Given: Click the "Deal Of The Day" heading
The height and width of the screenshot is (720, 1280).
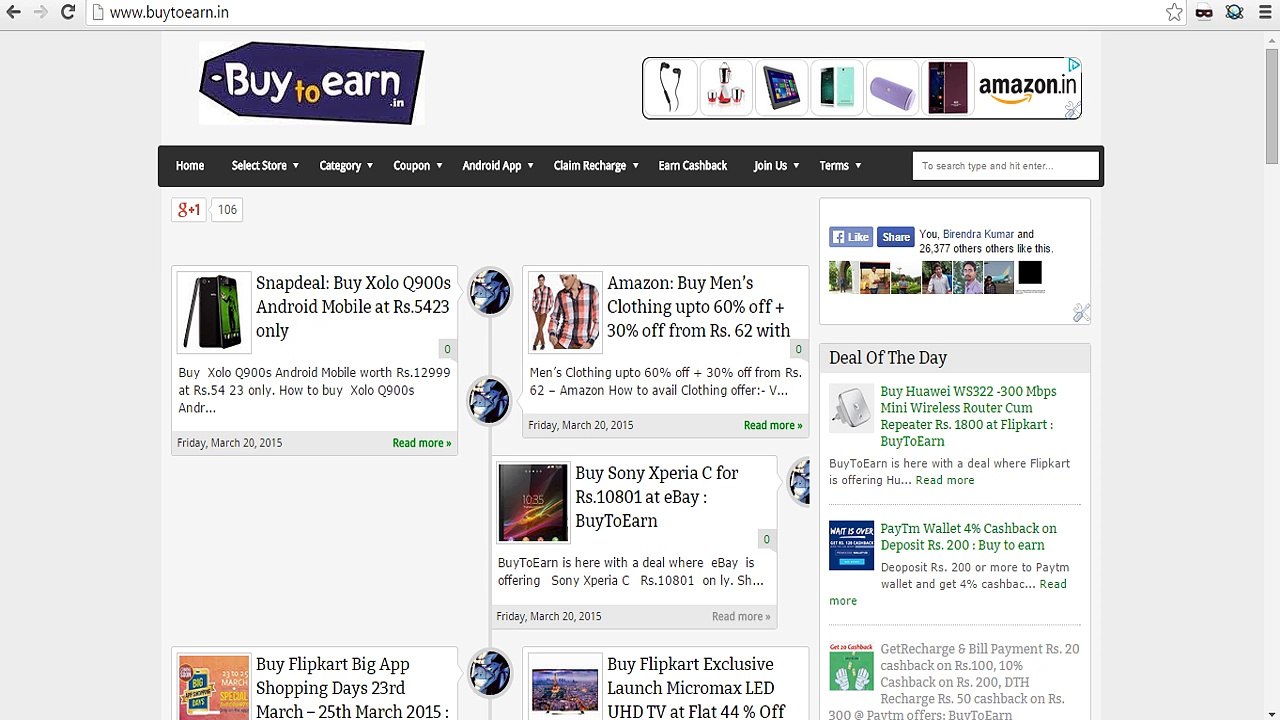Looking at the screenshot, I should pyautogui.click(x=888, y=358).
